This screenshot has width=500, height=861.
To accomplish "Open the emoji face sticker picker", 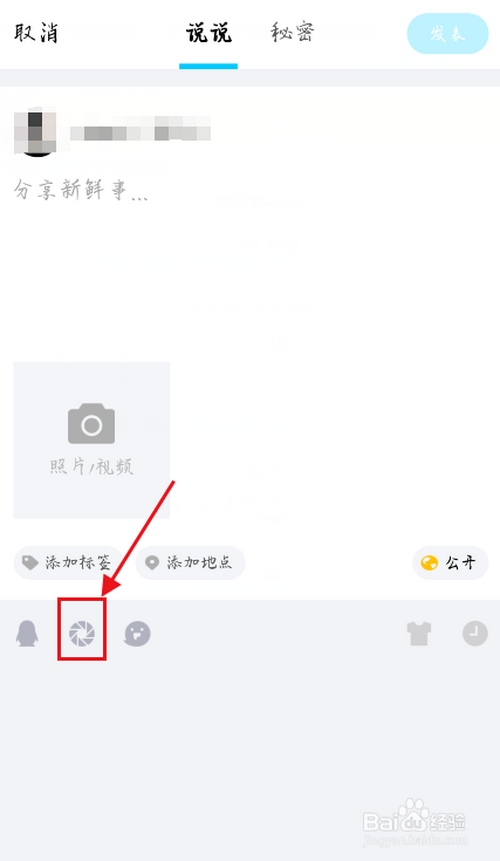I will pos(137,634).
